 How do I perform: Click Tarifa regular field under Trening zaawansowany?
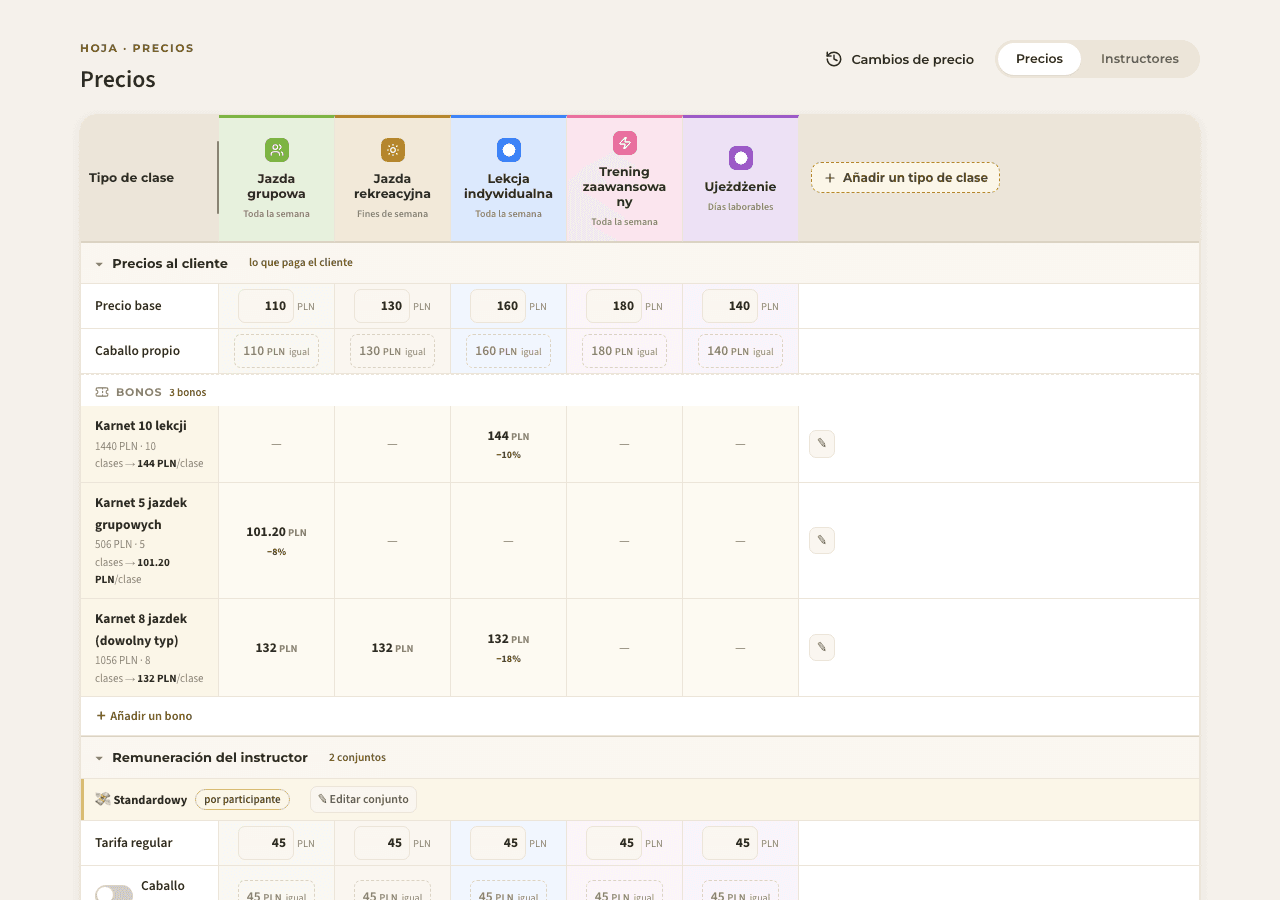(x=614, y=843)
